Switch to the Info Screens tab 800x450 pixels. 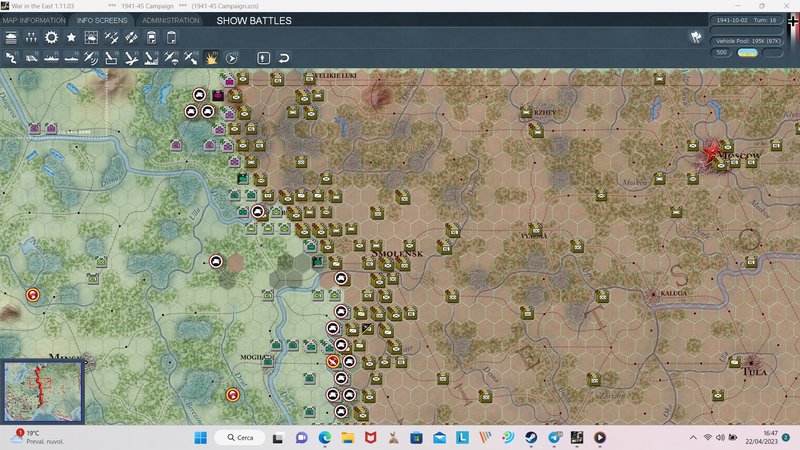coord(102,20)
